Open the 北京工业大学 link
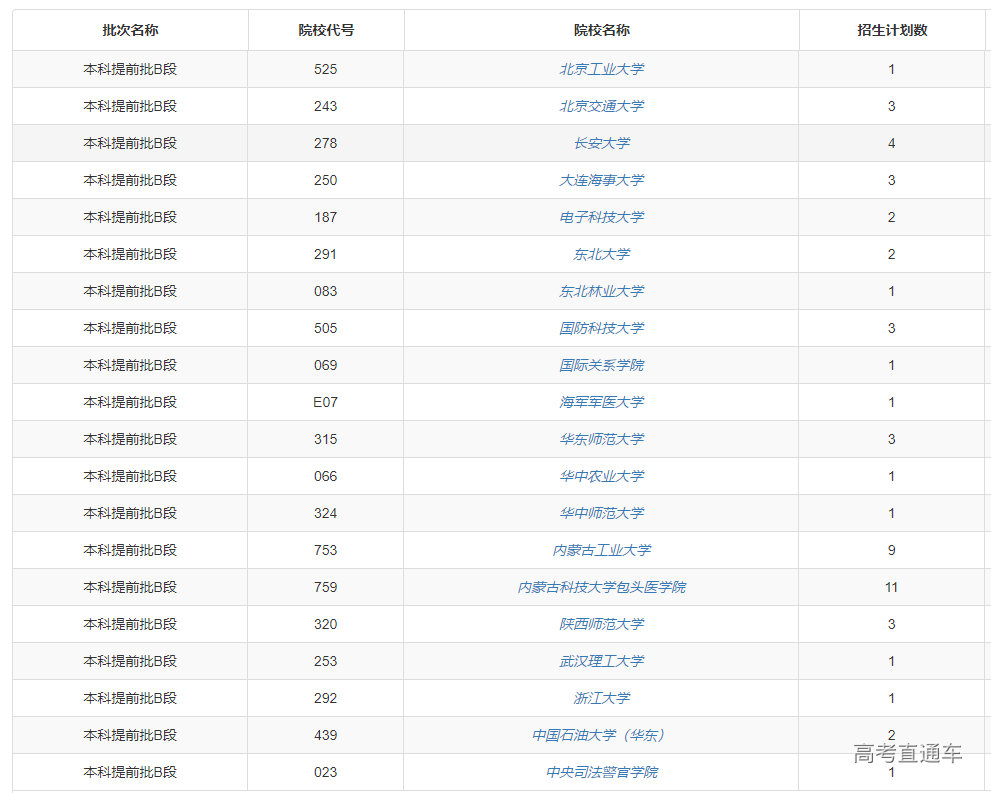The image size is (991, 793). point(601,69)
